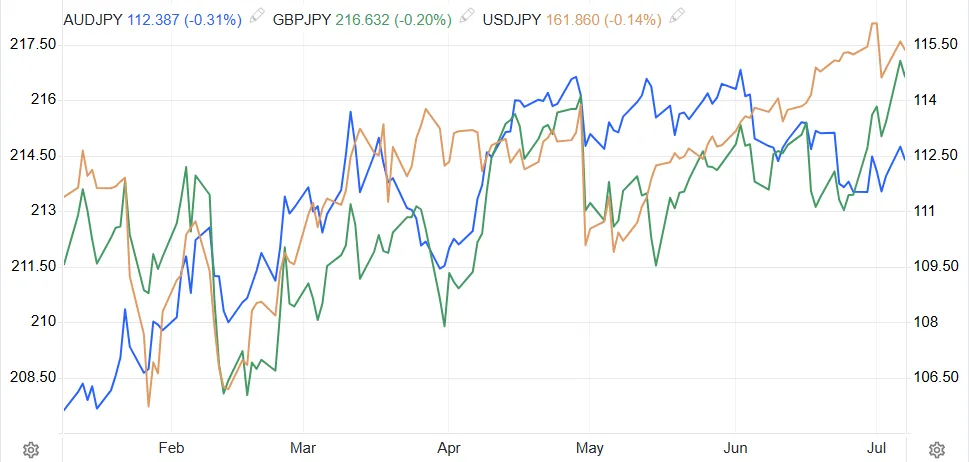Click the 115.50 right price axis label
Viewport: 969px width, 462px height.
[x=935, y=44]
